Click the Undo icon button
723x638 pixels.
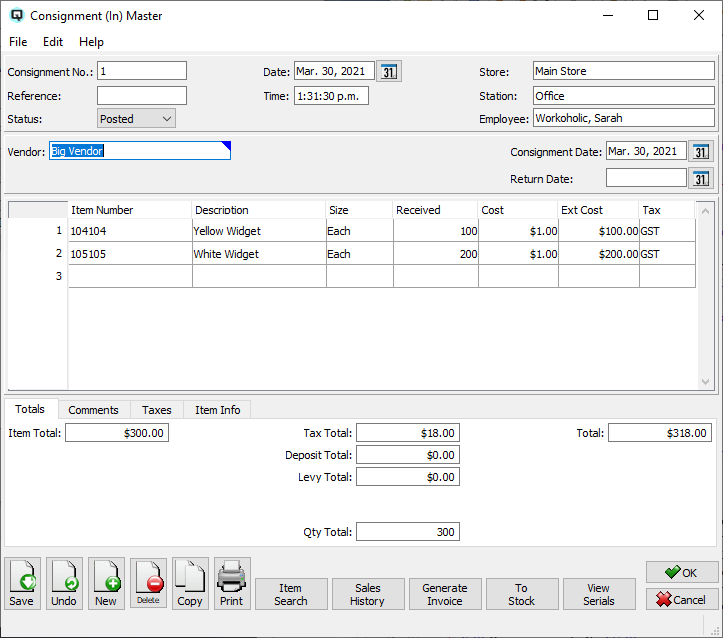(65, 584)
